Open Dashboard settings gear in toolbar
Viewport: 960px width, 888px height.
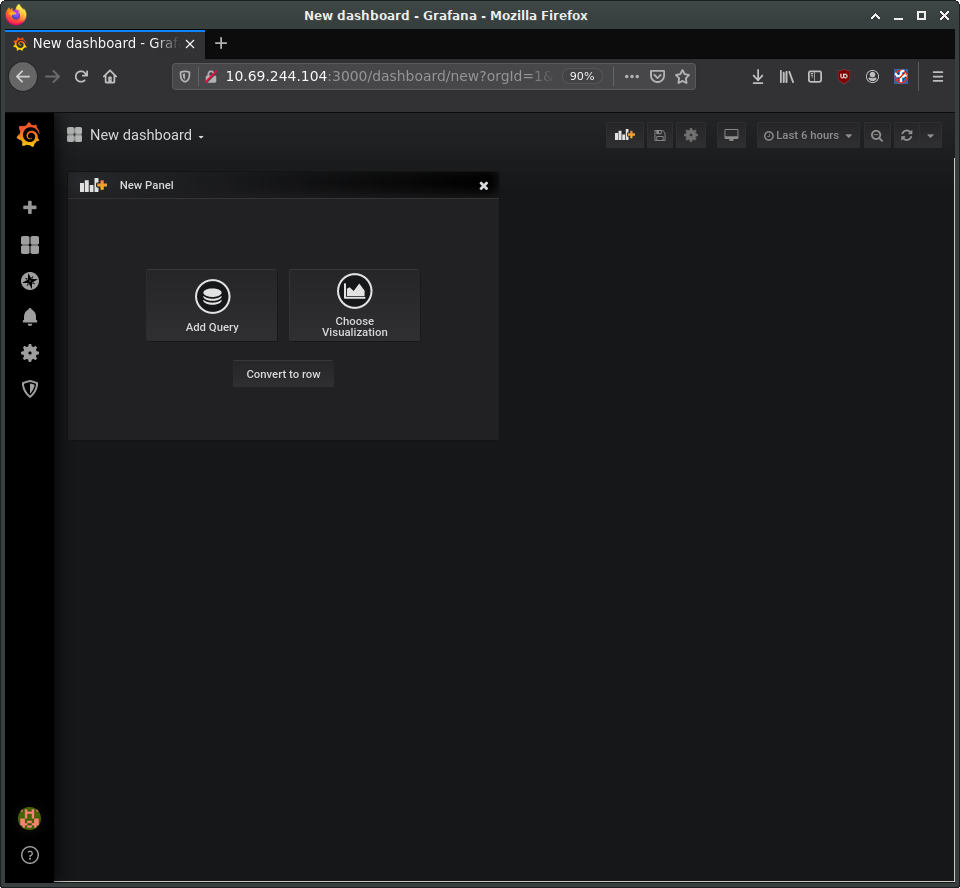pos(691,135)
